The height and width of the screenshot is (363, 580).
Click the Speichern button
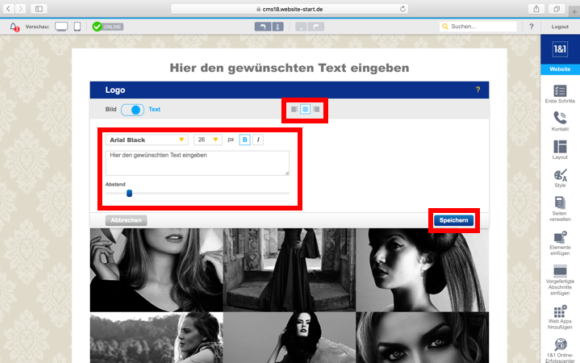pos(453,220)
